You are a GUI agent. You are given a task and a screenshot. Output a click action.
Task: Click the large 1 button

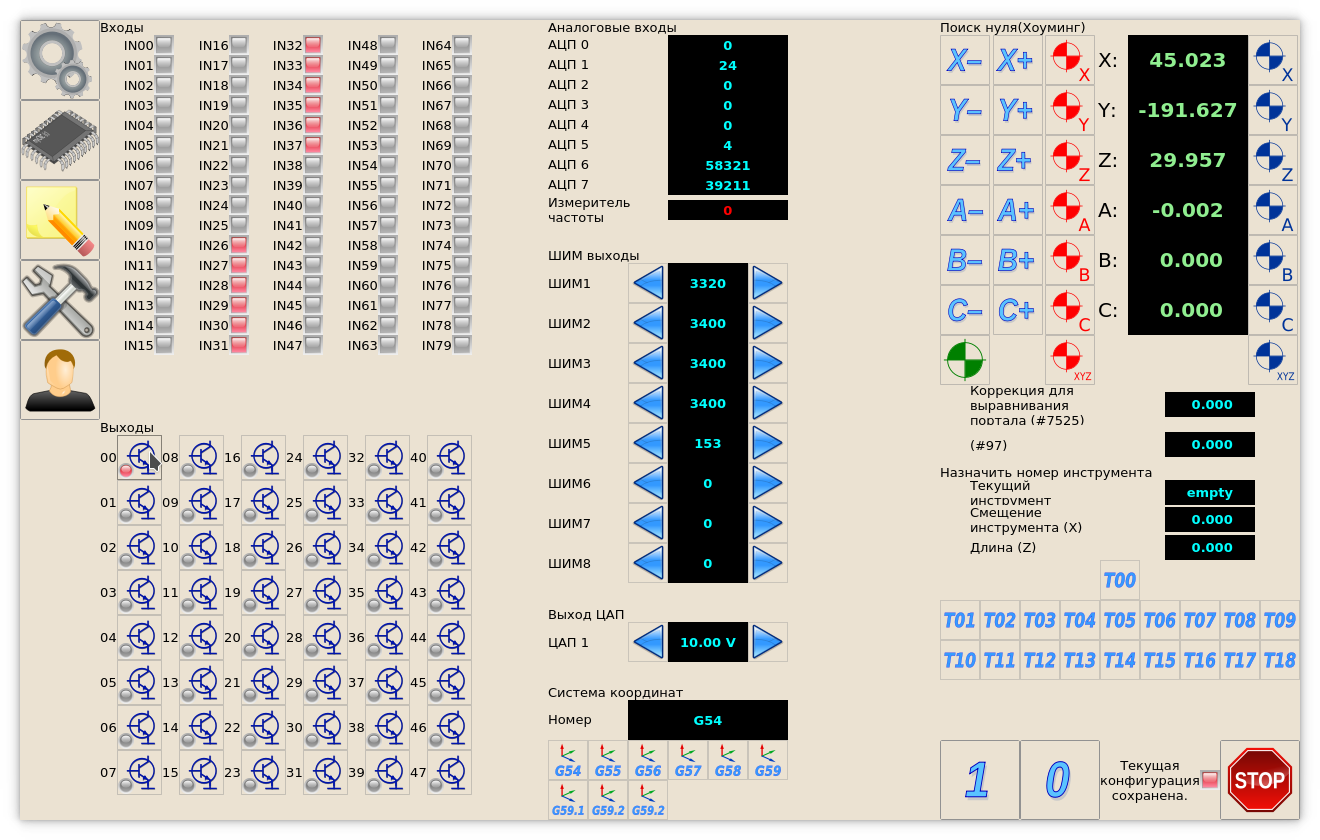click(980, 780)
